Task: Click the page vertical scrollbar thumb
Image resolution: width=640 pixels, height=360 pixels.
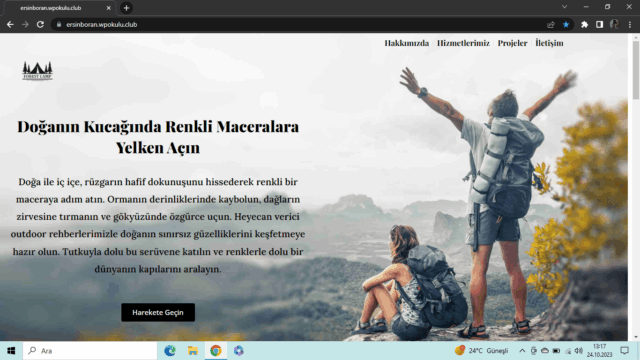Action: [636, 69]
